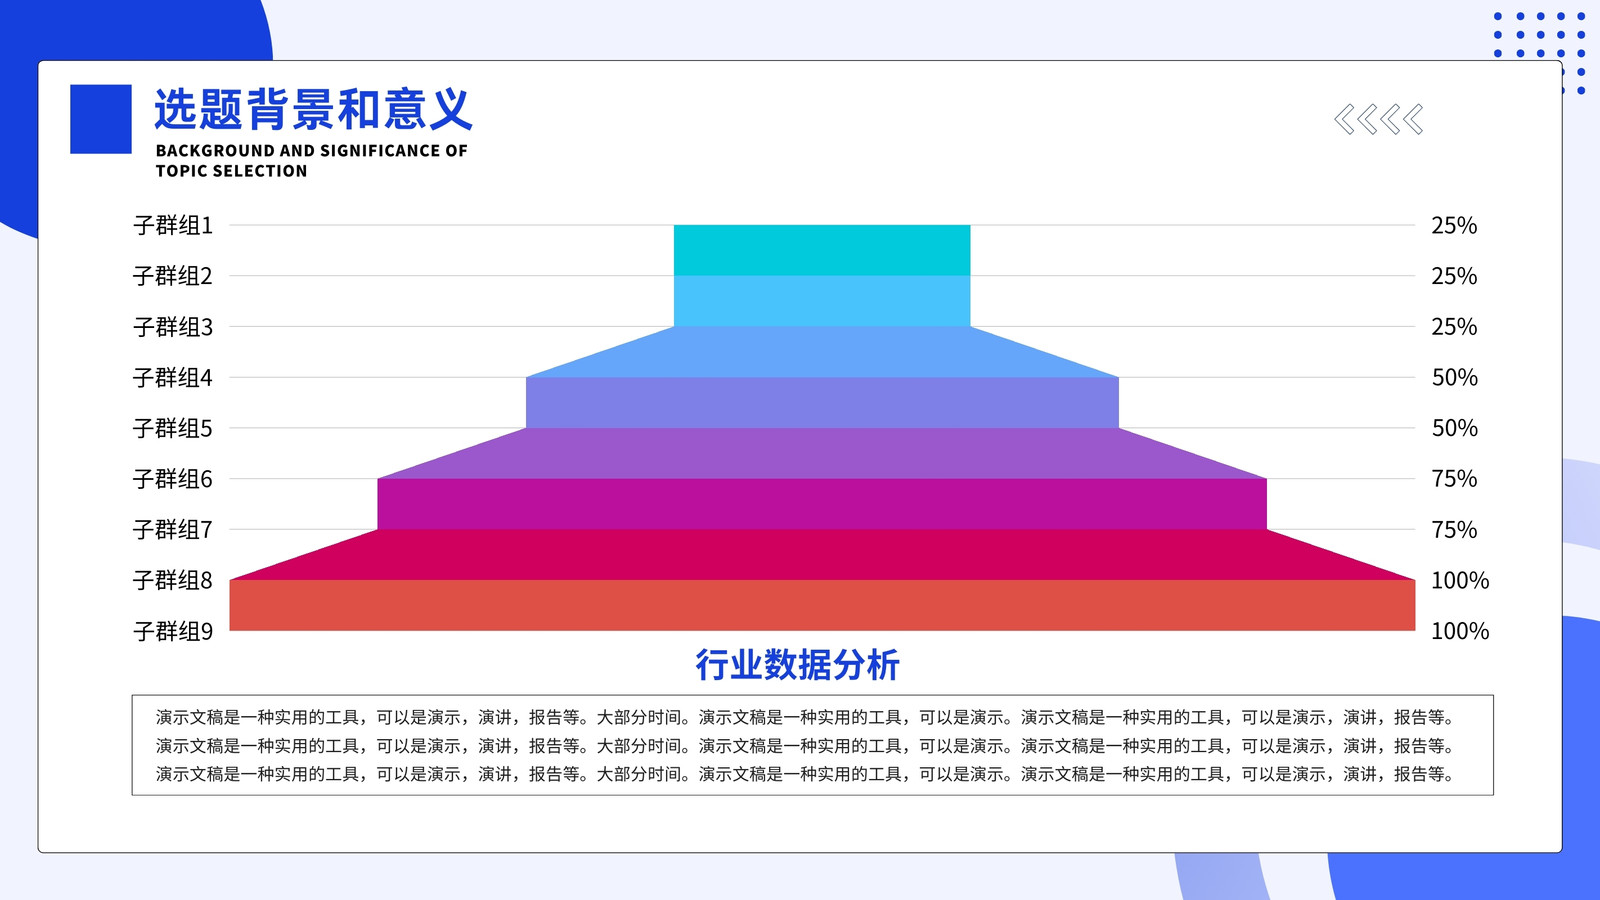Image resolution: width=1600 pixels, height=900 pixels.
Task: Click the 25% value in the 子群组1 row
Action: pos(1454,226)
